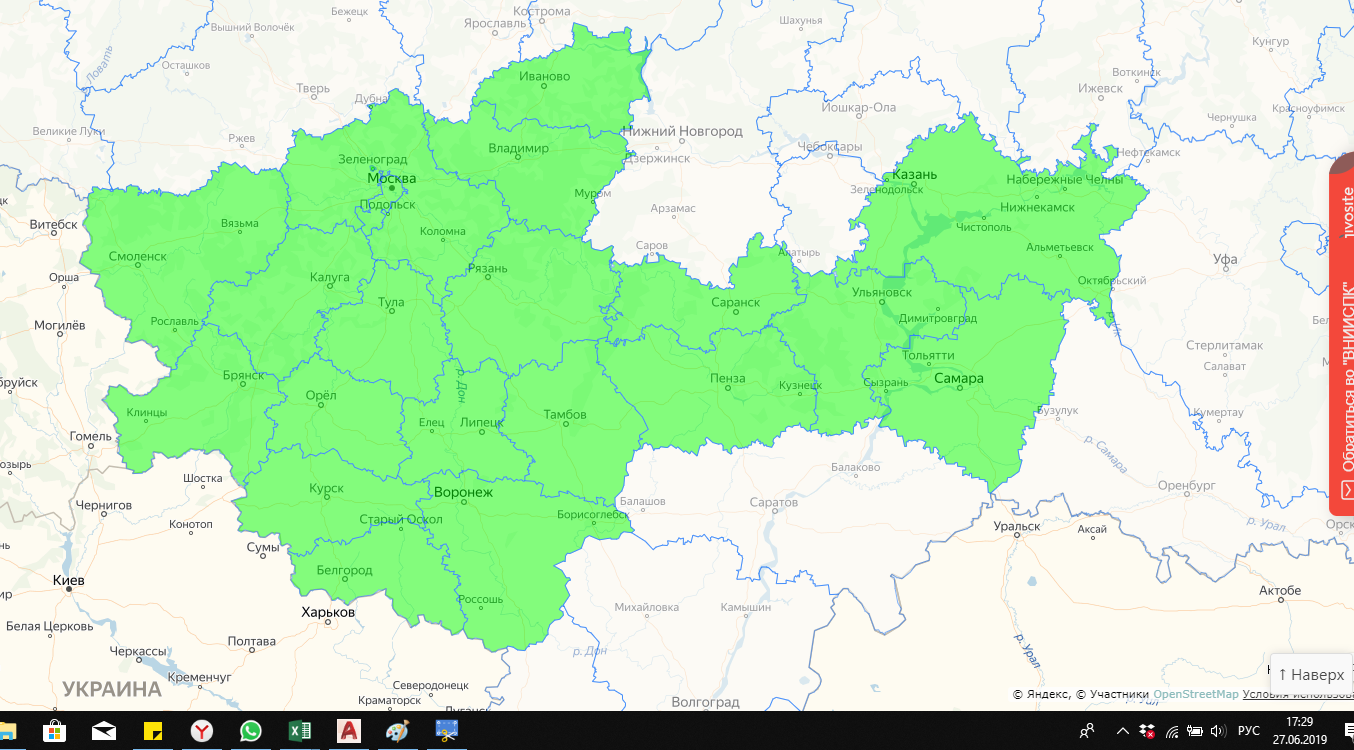Screen dimensions: 1354x750
Task: Switch the РУС input language indicator
Action: point(1249,731)
